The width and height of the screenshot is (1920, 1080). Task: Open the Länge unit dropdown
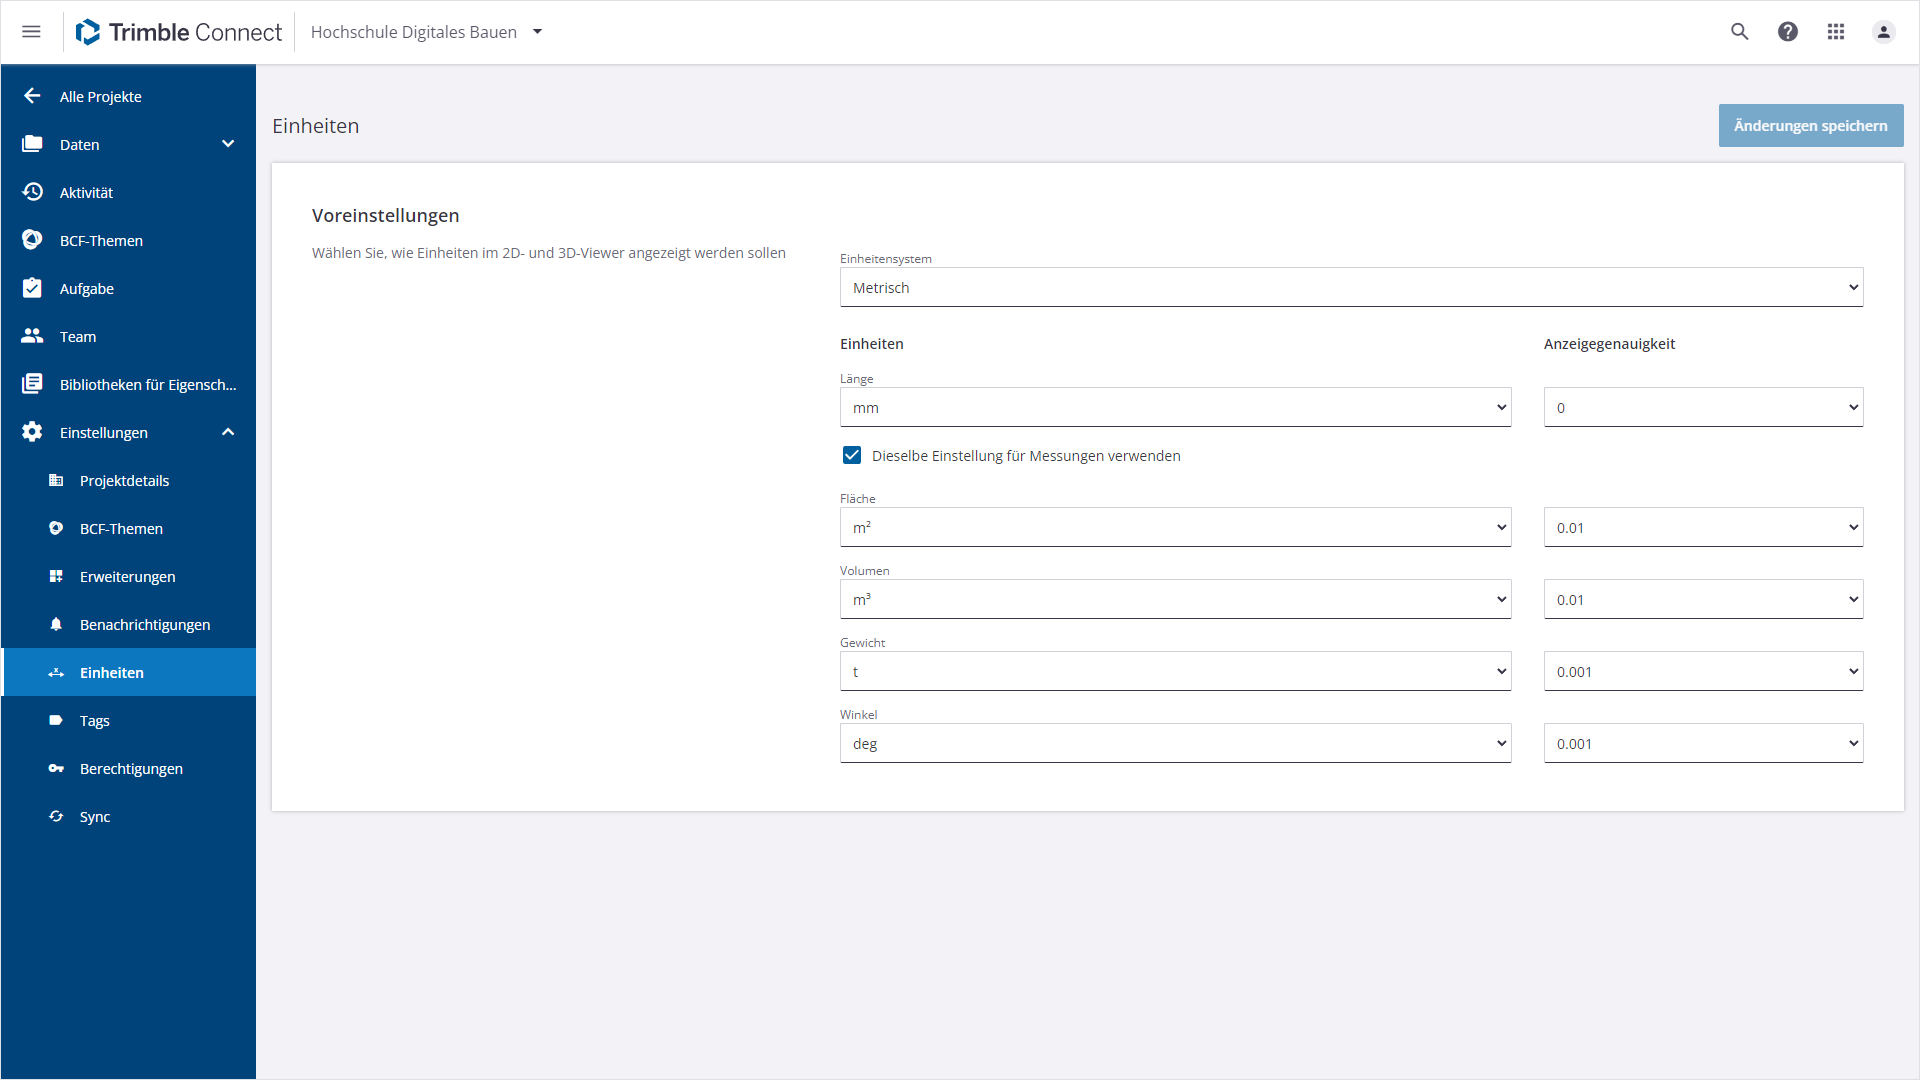pos(1175,408)
